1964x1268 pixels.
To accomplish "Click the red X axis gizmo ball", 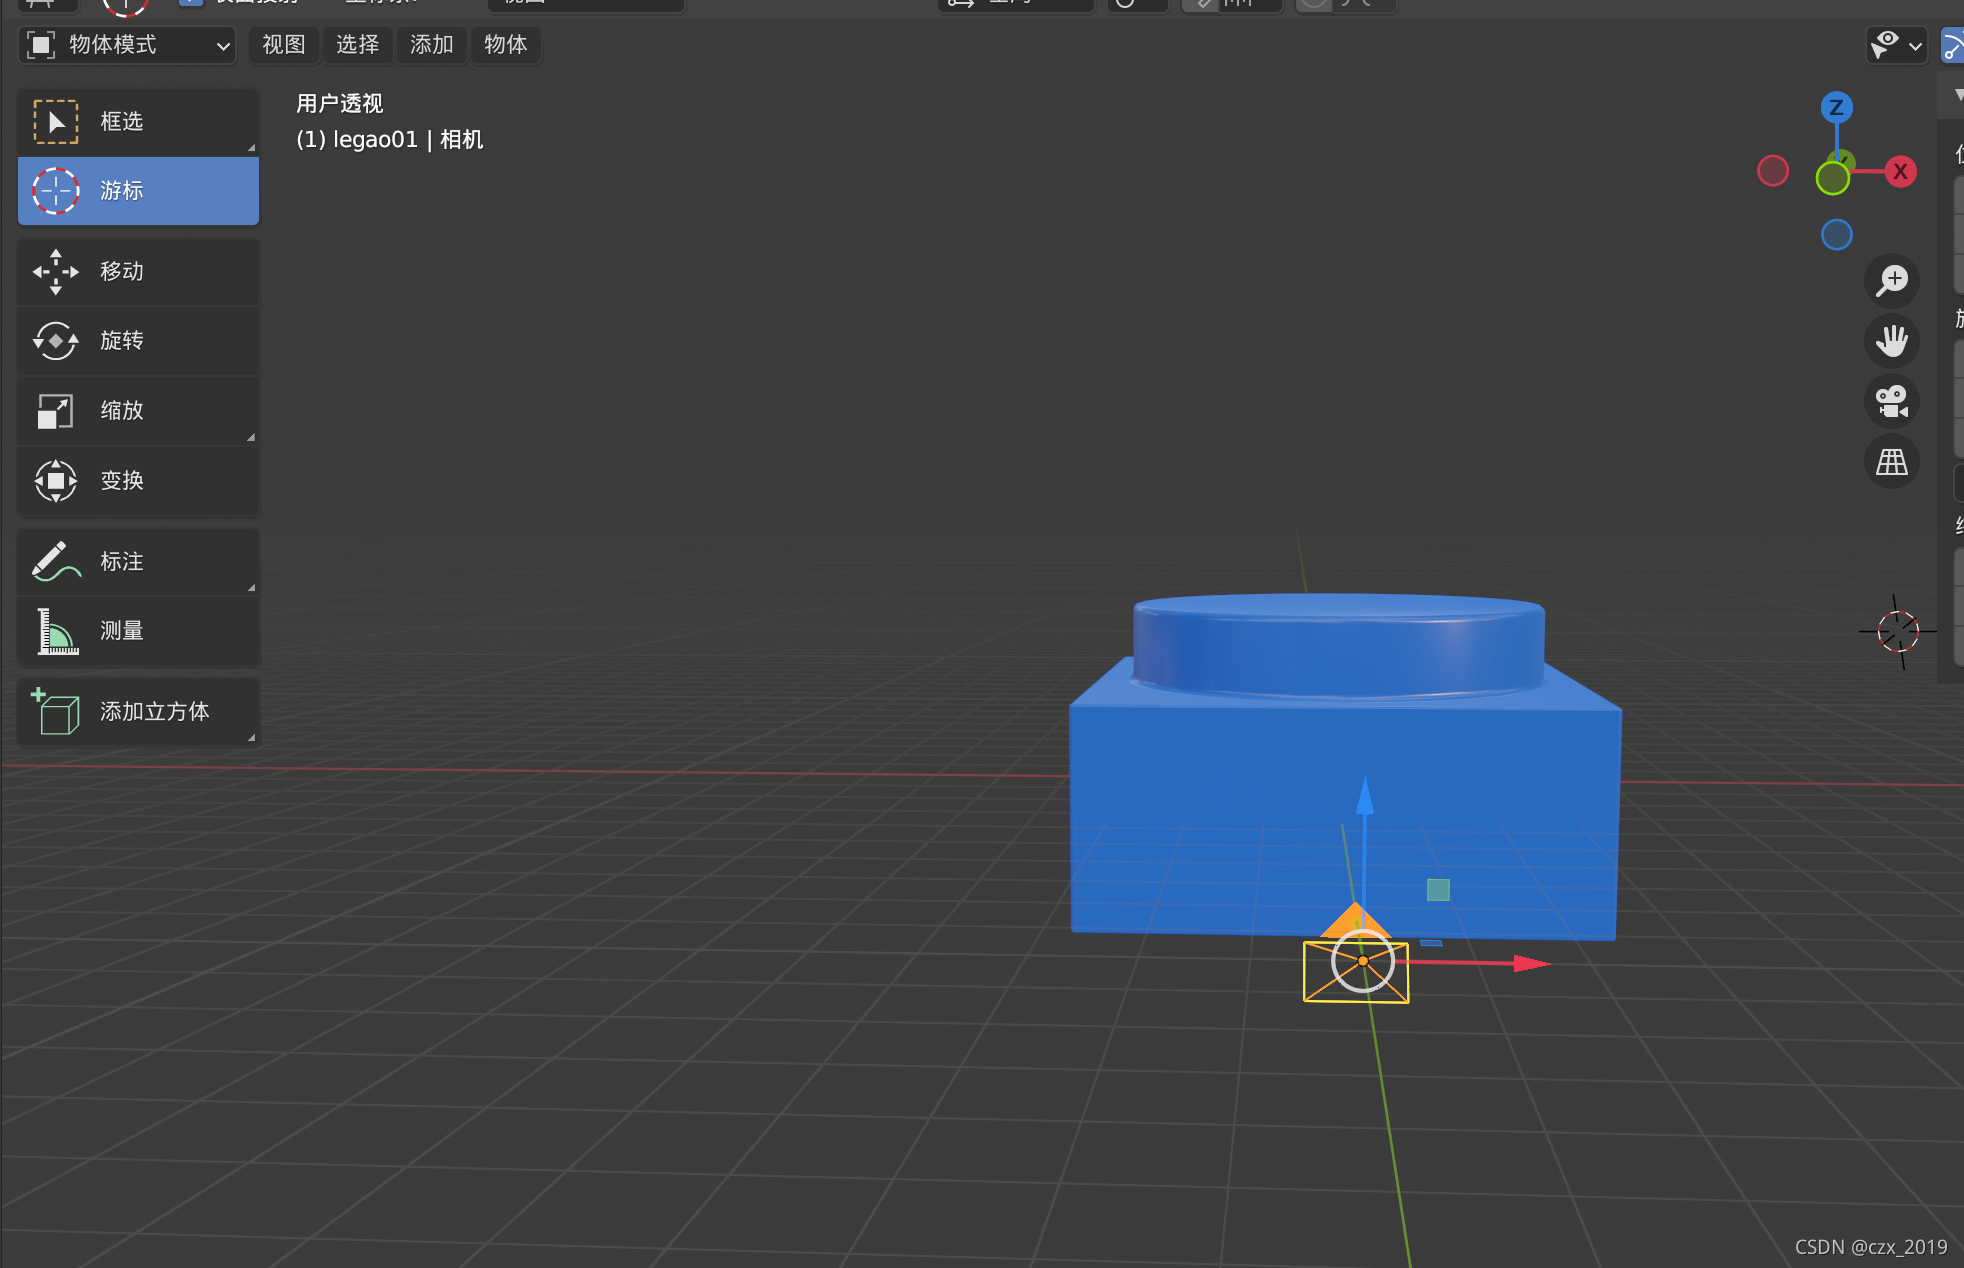I will click(1900, 172).
